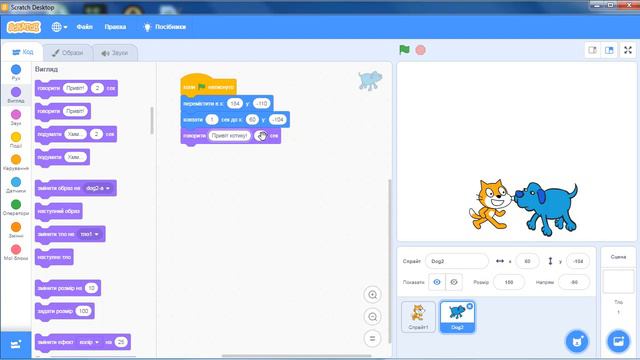This screenshot has width=640, height=360.
Task: Open Посібники tutorials
Action: pyautogui.click(x=164, y=27)
